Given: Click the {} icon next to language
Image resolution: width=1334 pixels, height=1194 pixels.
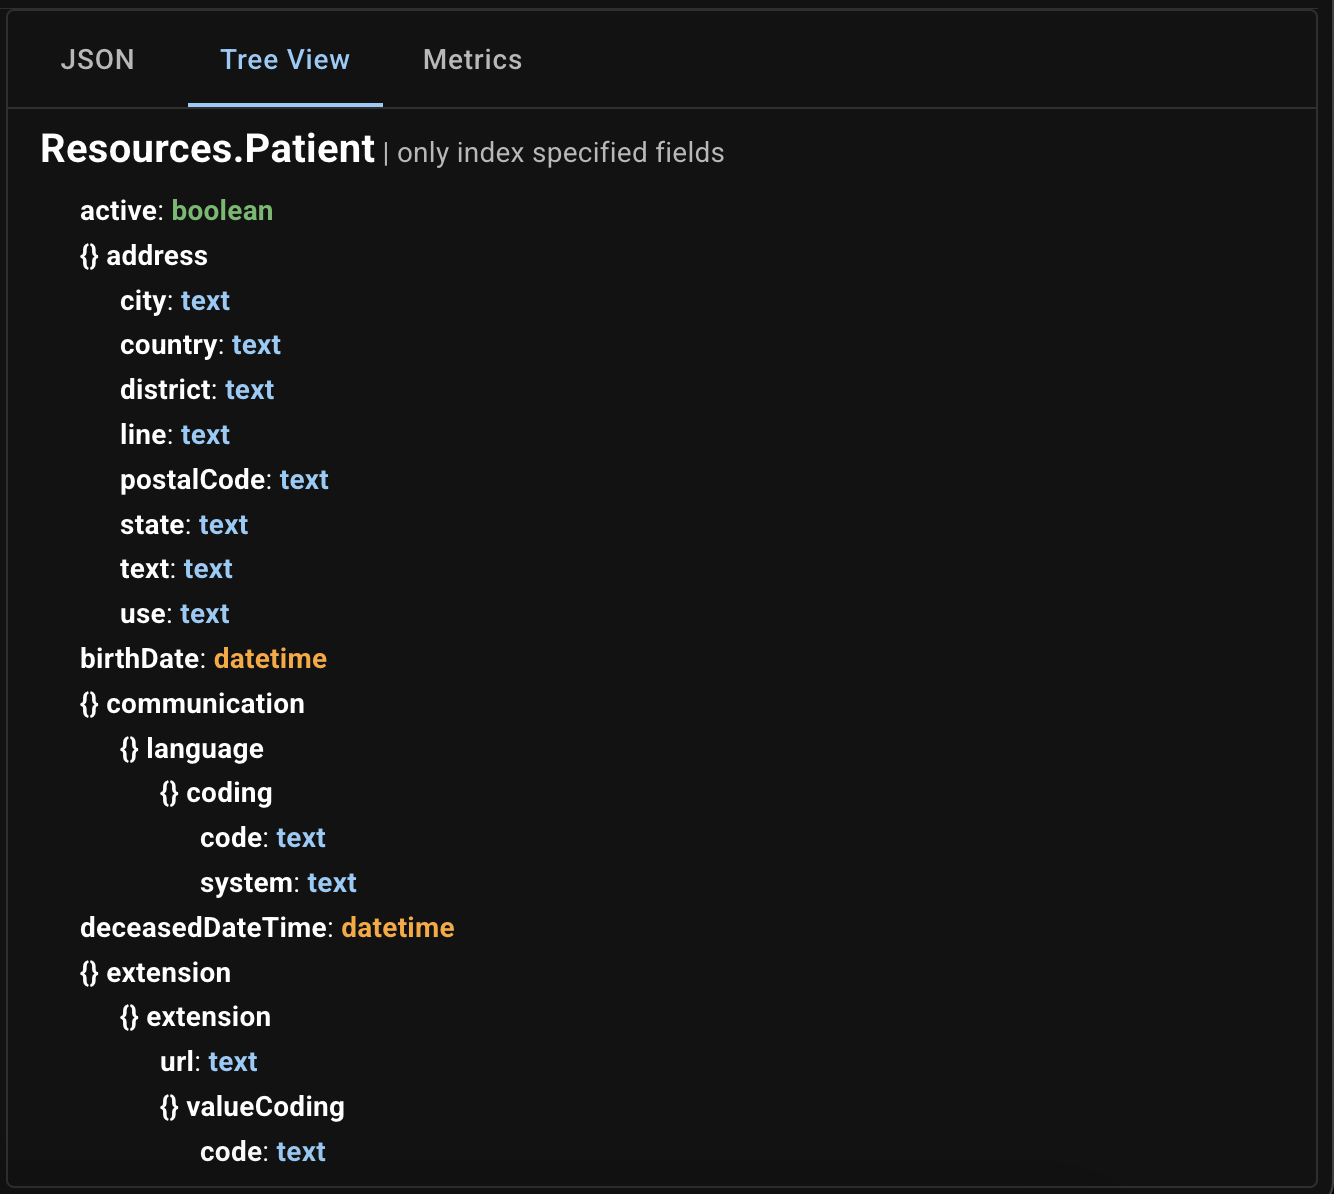Looking at the screenshot, I should pos(128,749).
